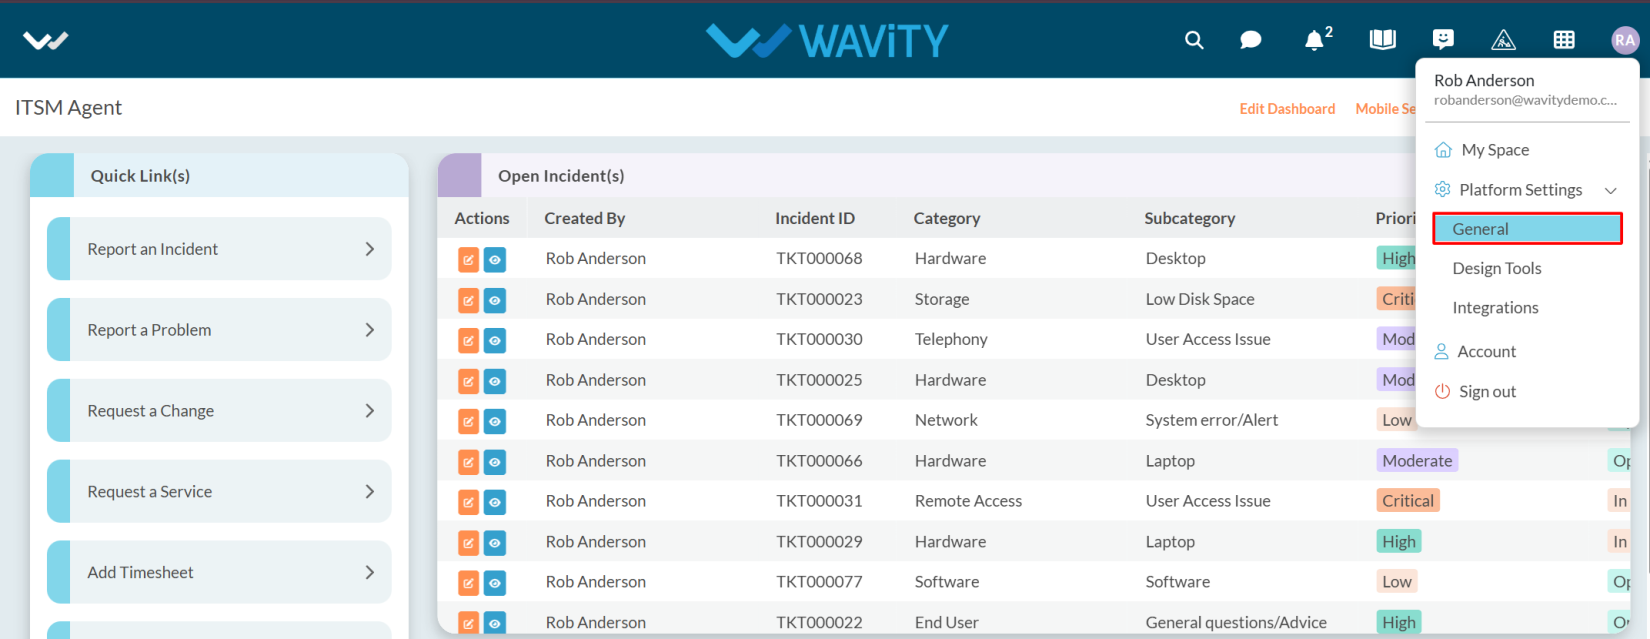Open Request a Change chevron arrow
The image size is (1650, 639).
click(x=370, y=411)
